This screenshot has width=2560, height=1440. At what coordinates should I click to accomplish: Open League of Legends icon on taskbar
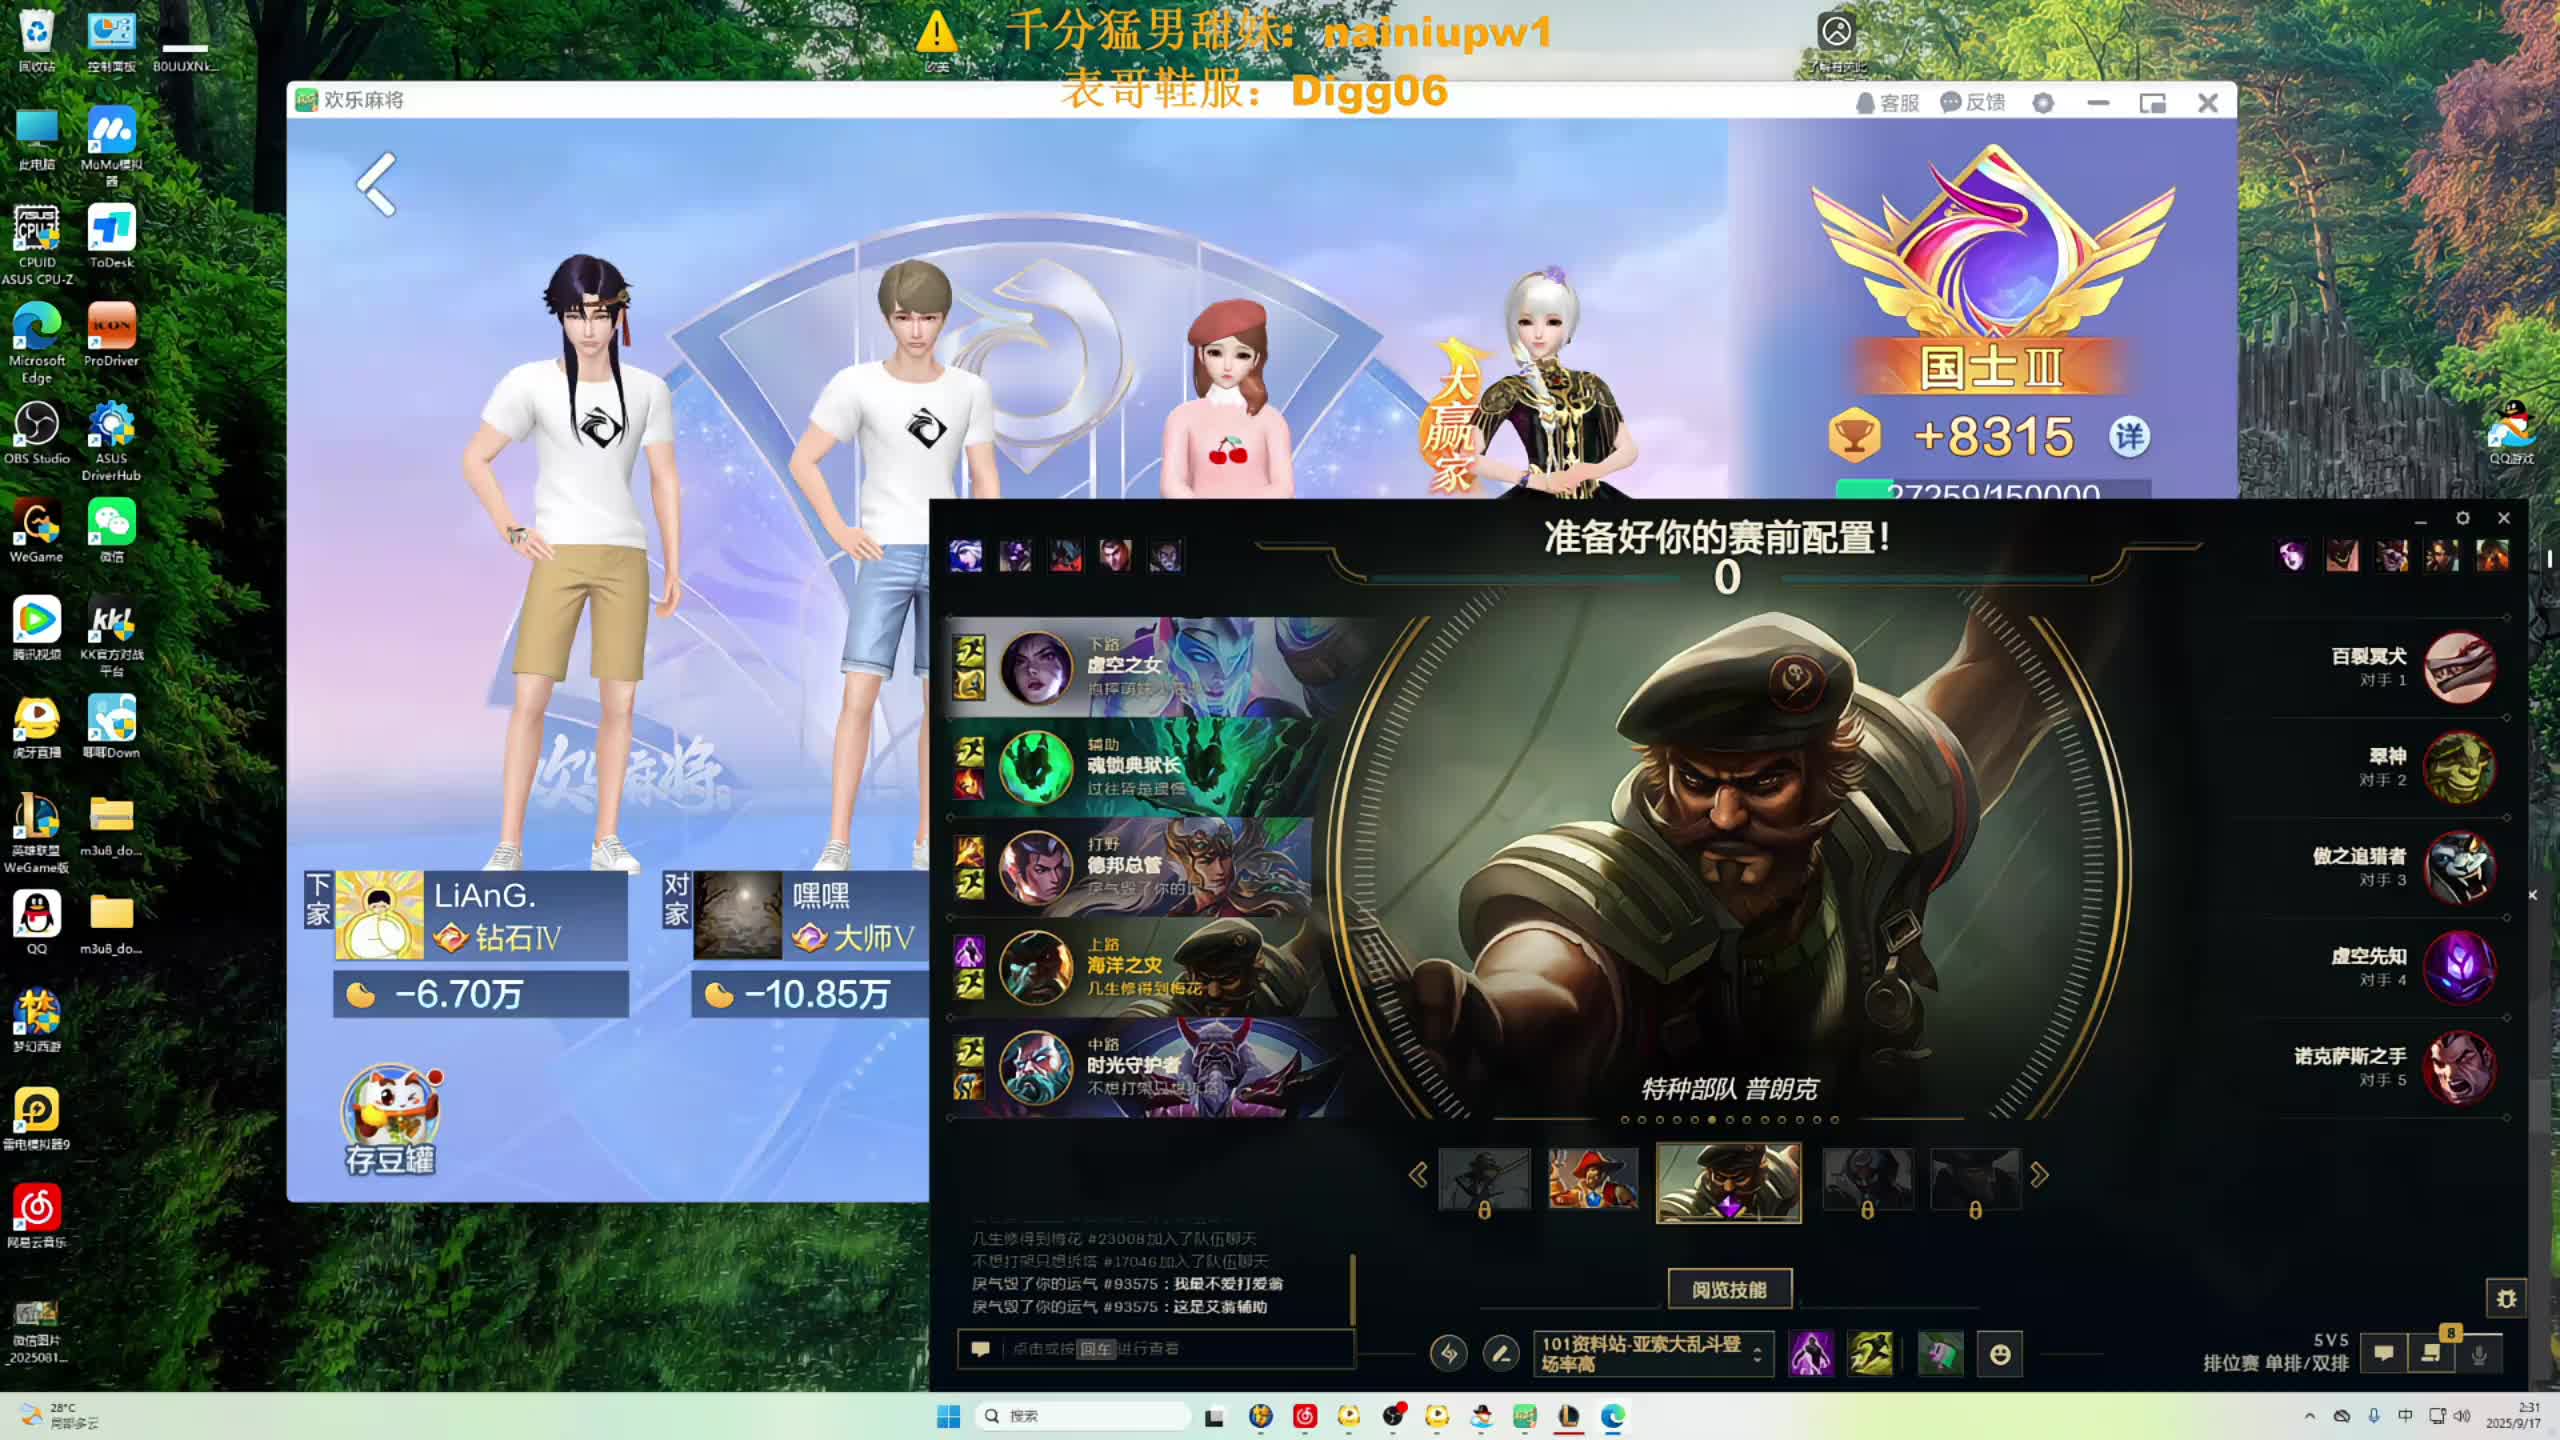click(1568, 1416)
